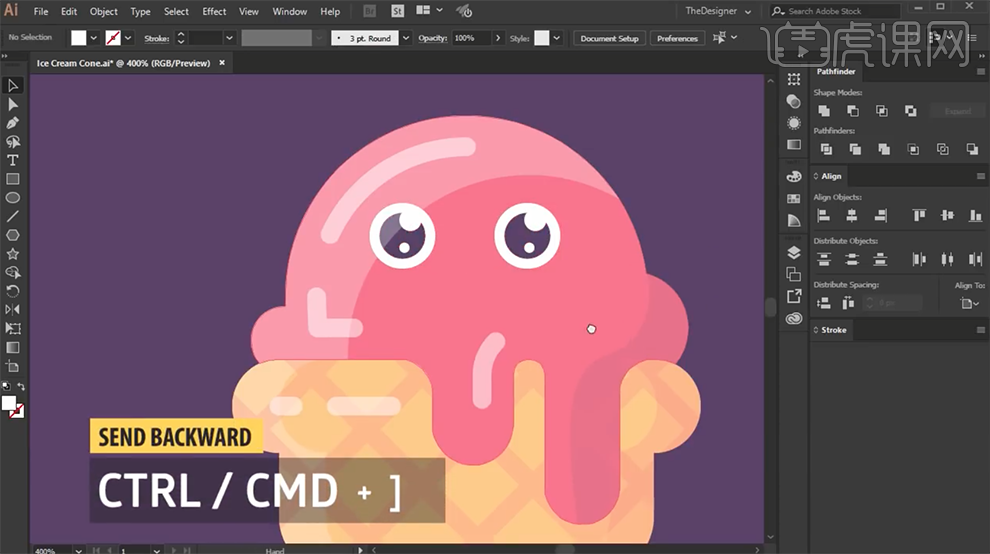Click the Document Setup button

coord(609,38)
